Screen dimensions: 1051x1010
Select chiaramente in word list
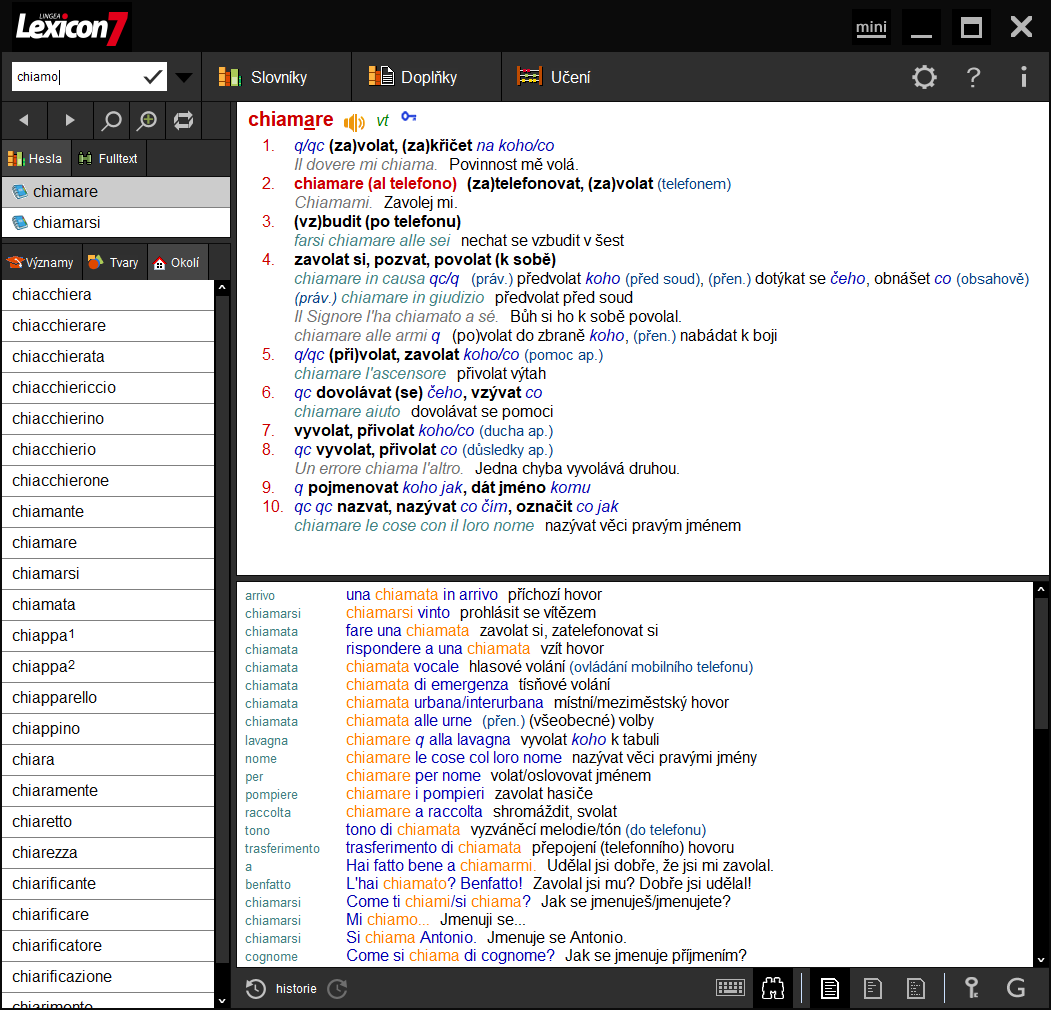point(108,790)
